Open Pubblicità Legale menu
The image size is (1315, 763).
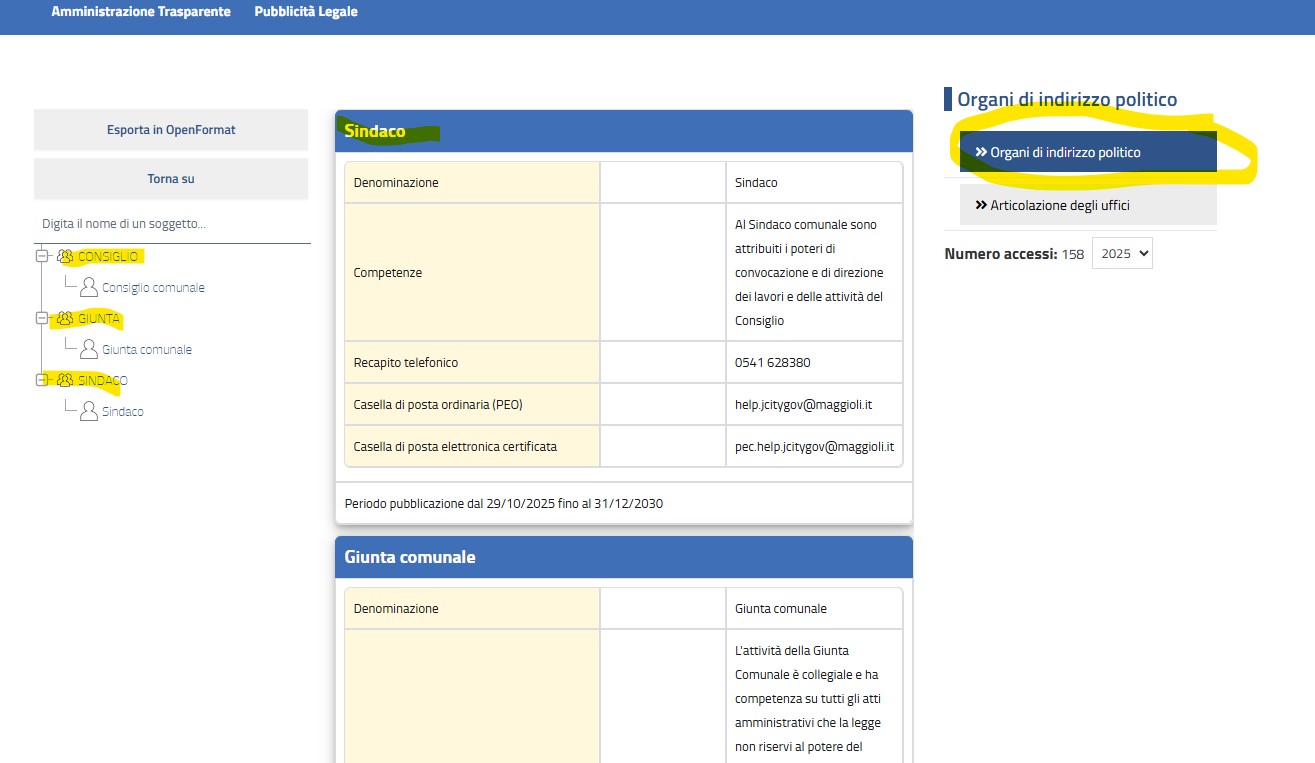tap(306, 12)
